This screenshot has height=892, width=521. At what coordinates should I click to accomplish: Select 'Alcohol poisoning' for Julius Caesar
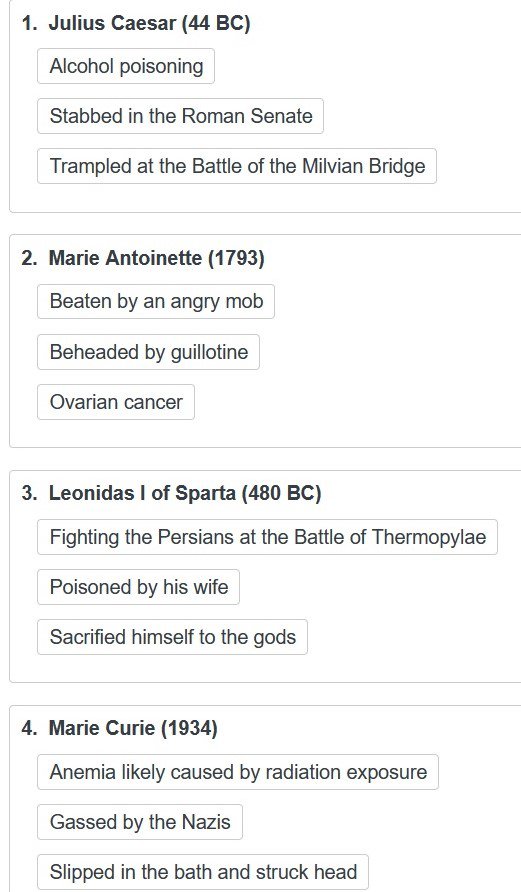point(126,66)
